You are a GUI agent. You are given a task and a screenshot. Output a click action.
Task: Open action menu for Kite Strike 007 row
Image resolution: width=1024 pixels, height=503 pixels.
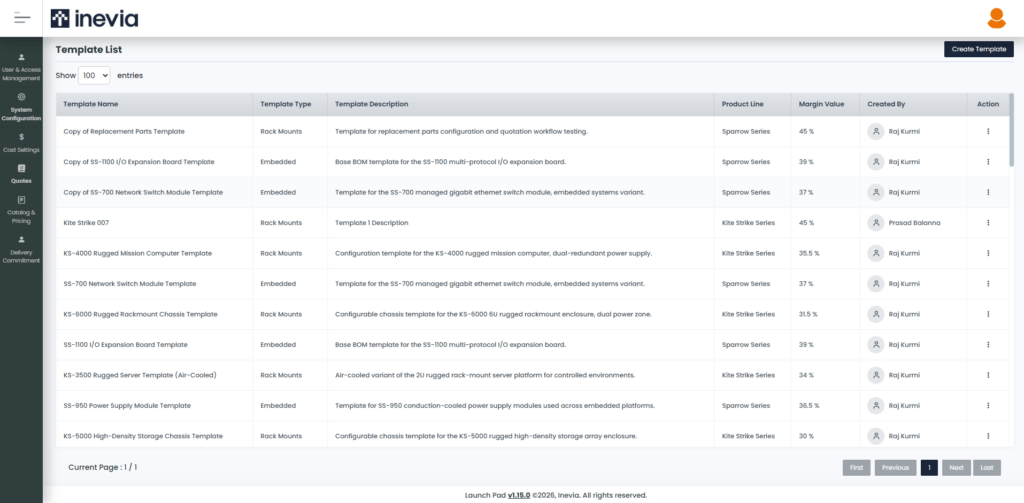point(988,223)
